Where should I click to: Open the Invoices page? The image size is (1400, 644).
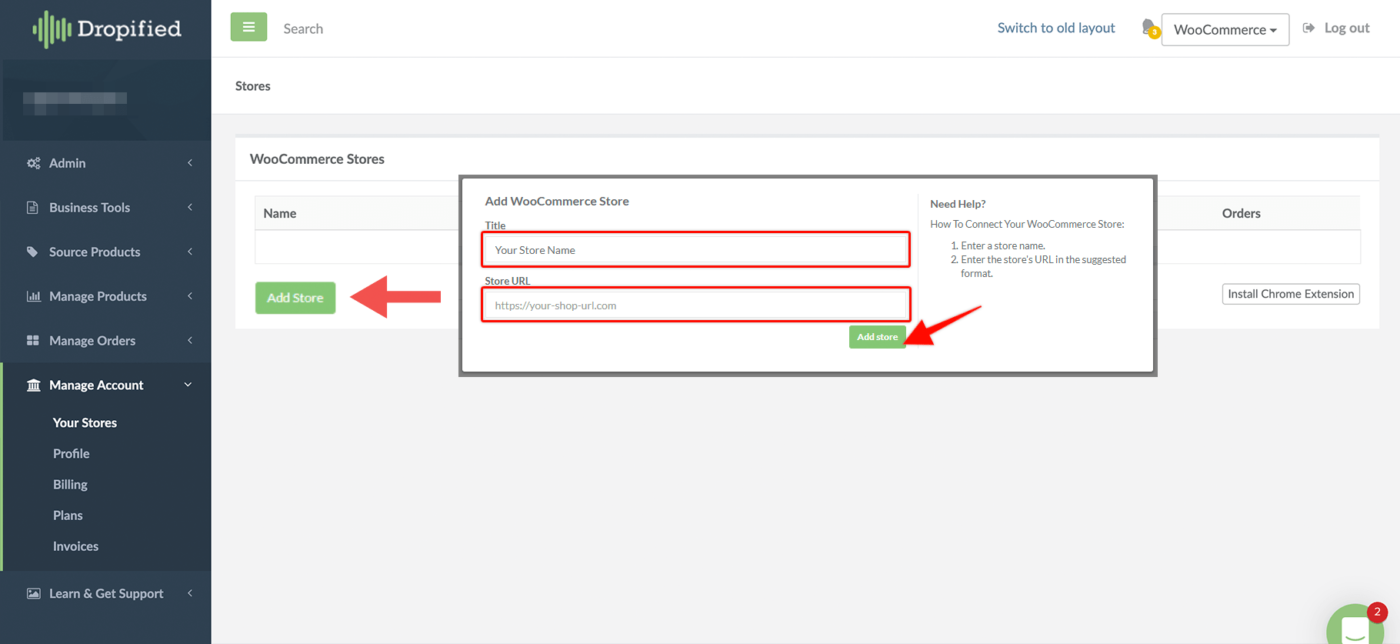[76, 547]
